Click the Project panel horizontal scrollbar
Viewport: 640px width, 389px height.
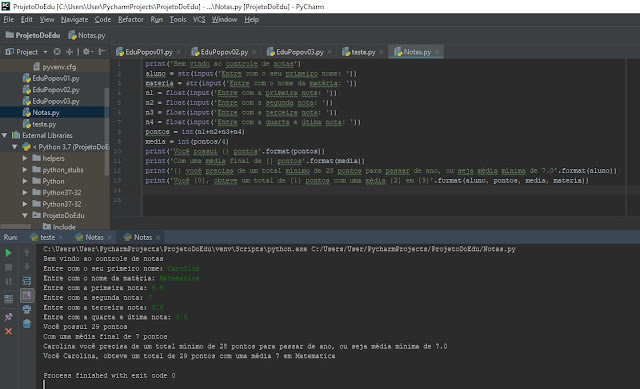point(16,226)
